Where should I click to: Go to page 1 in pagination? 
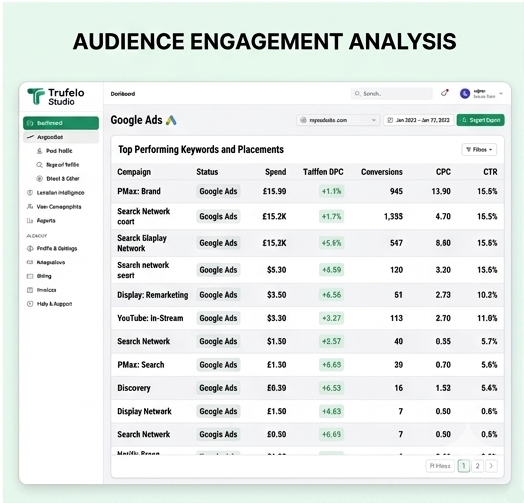point(464,466)
